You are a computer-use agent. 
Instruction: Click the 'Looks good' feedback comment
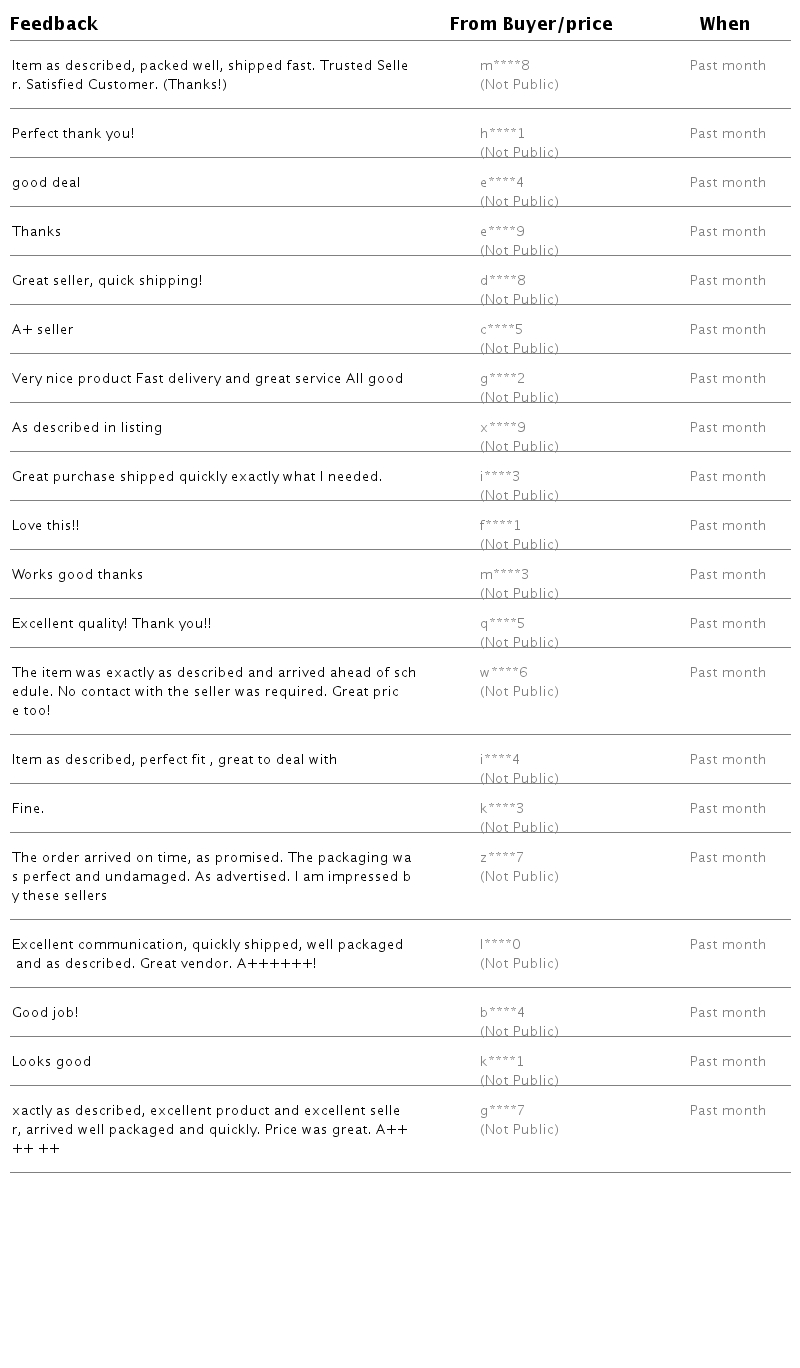point(52,1062)
